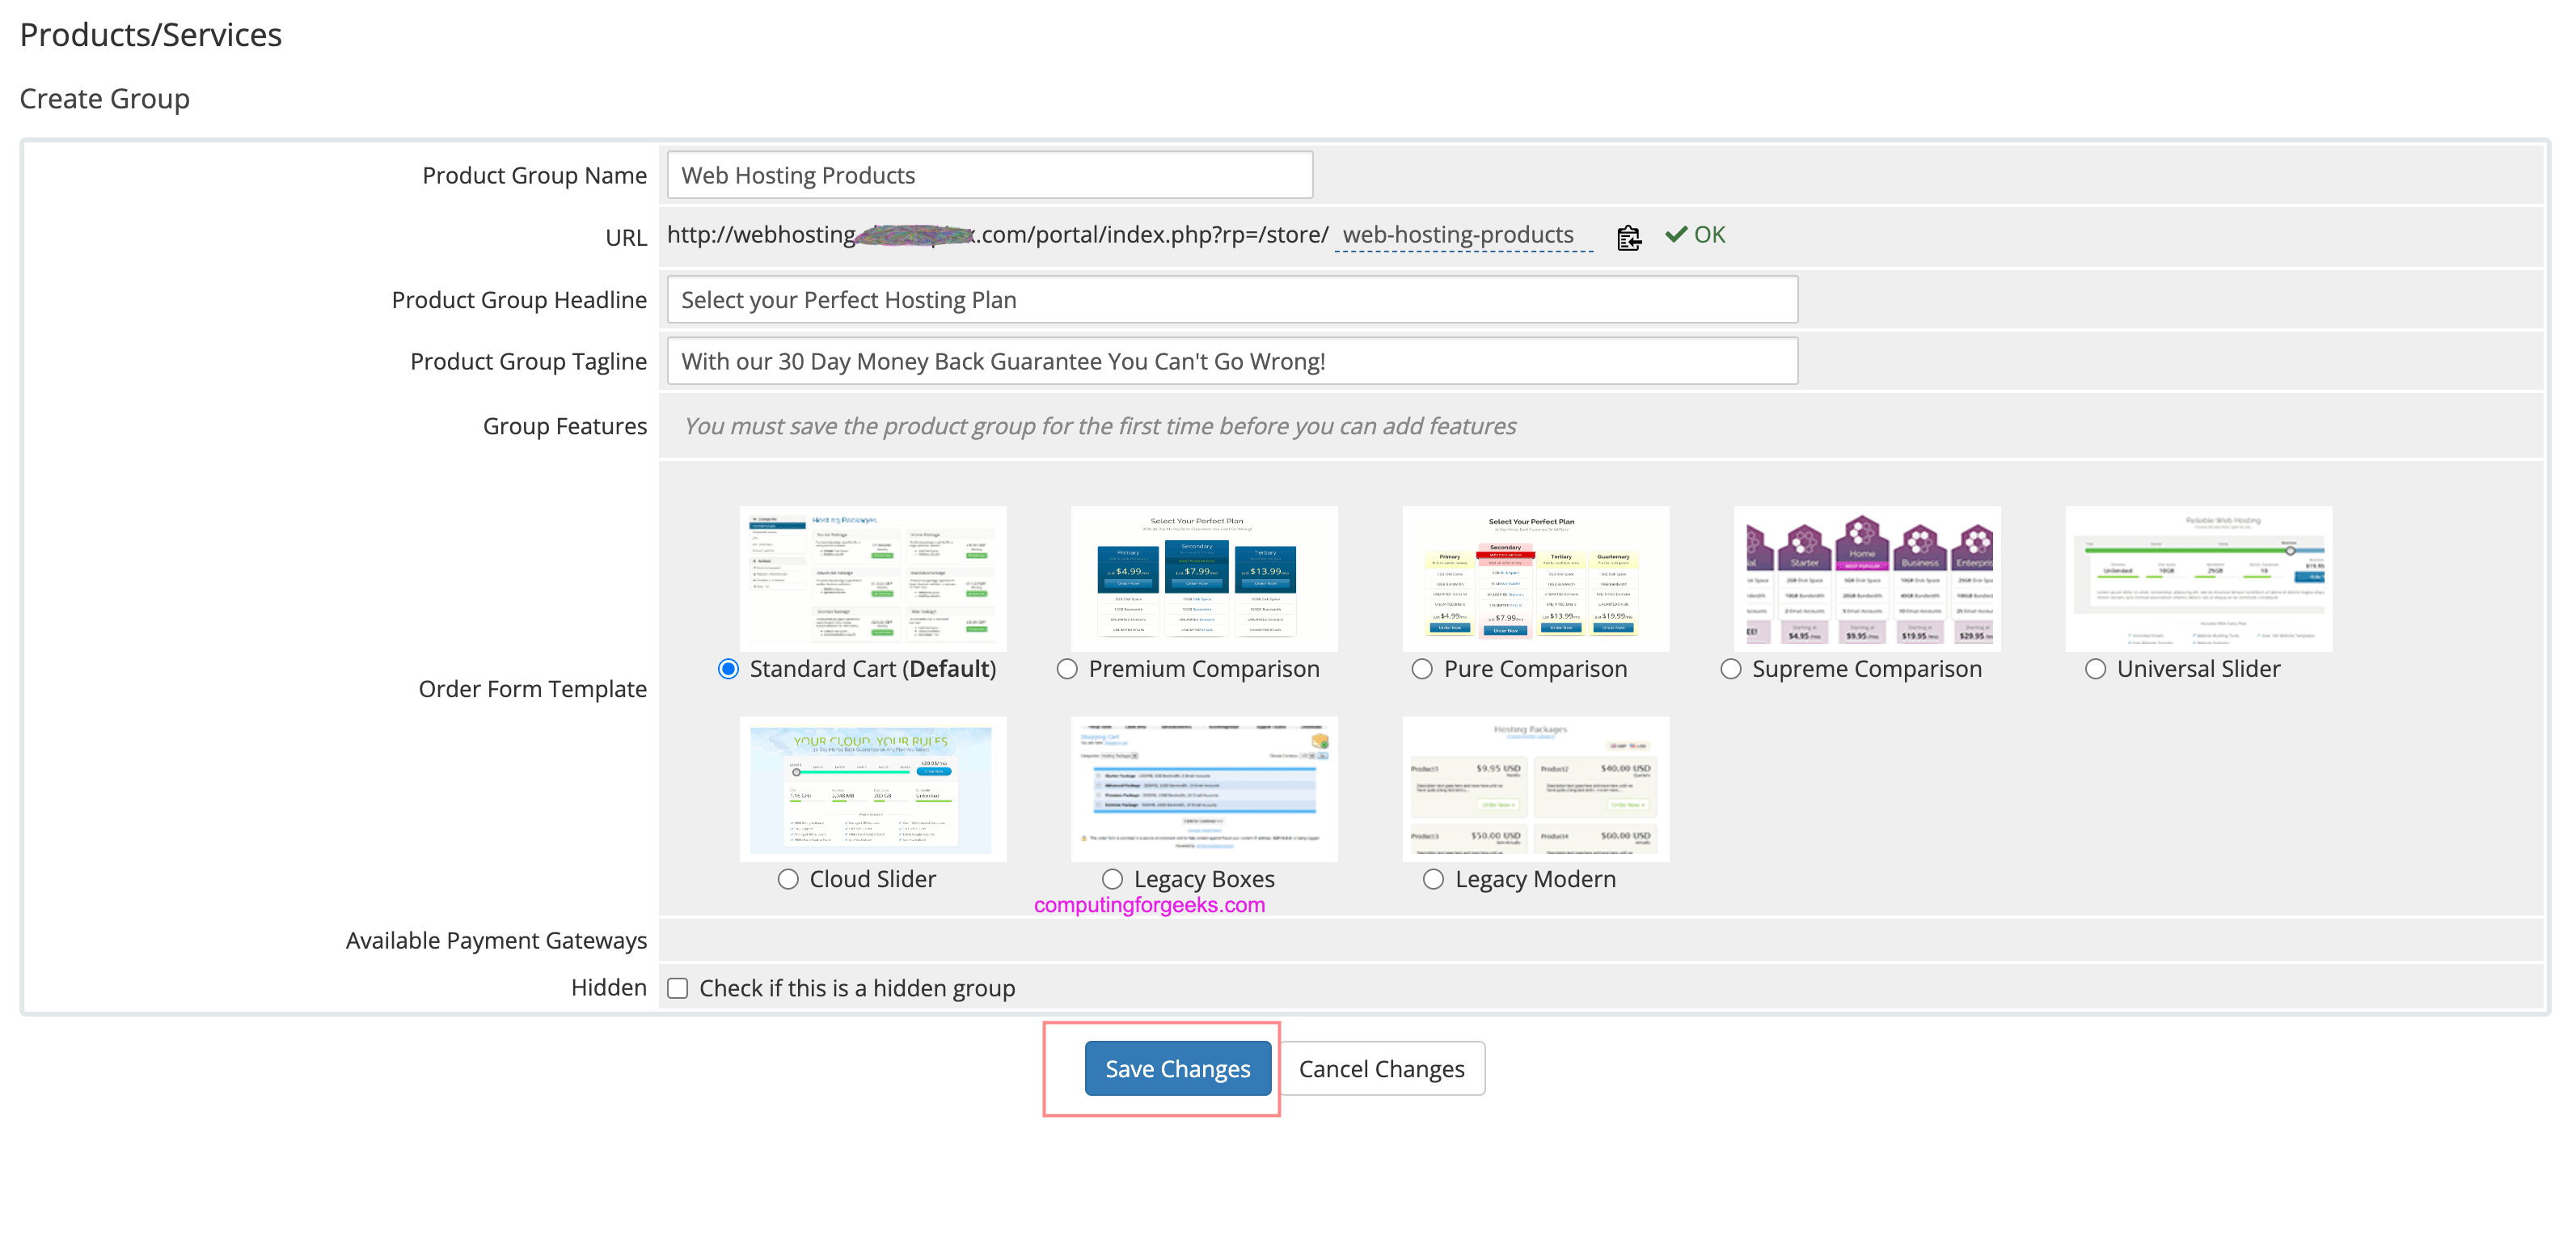The image size is (2576, 1260).
Task: Select the Universal Slider radio button
Action: pyautogui.click(x=2095, y=669)
